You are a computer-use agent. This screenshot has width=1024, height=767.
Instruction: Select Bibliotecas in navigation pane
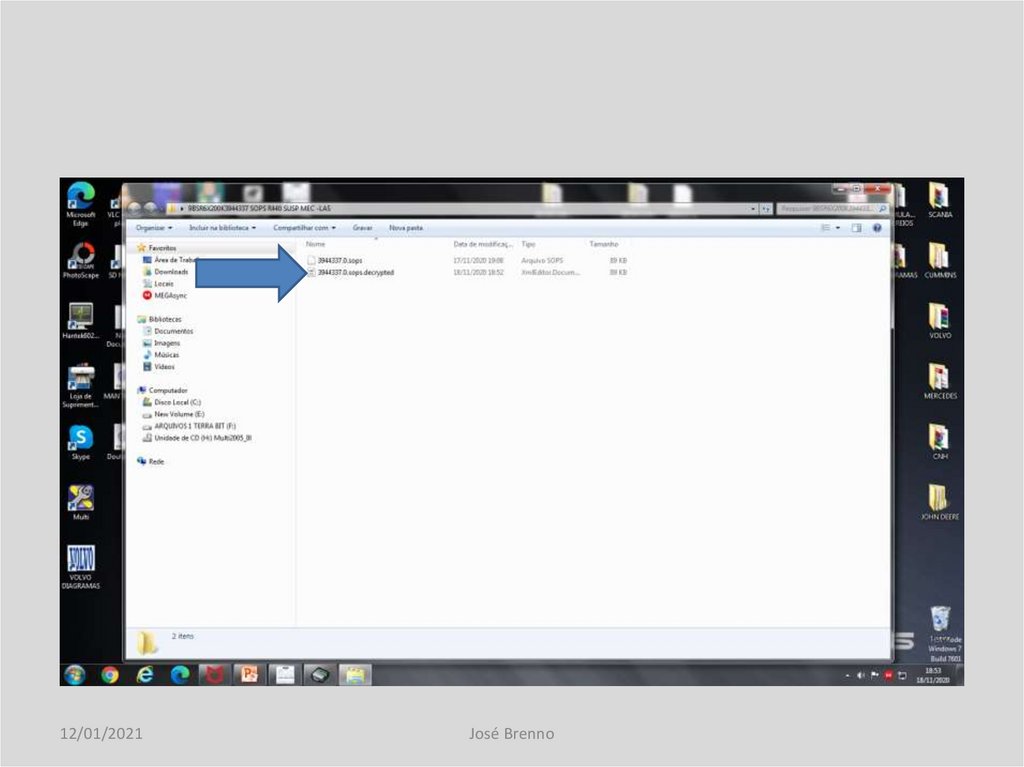click(159, 319)
